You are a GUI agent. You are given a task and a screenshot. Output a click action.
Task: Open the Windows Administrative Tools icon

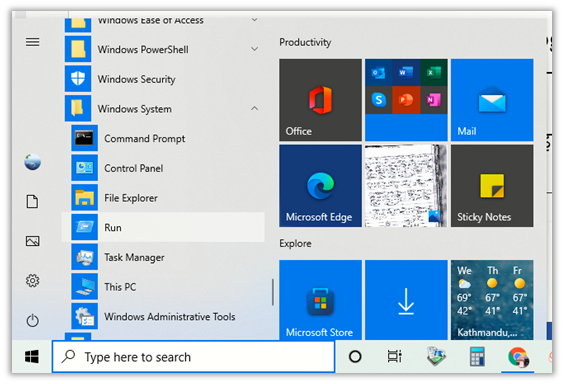tap(85, 316)
